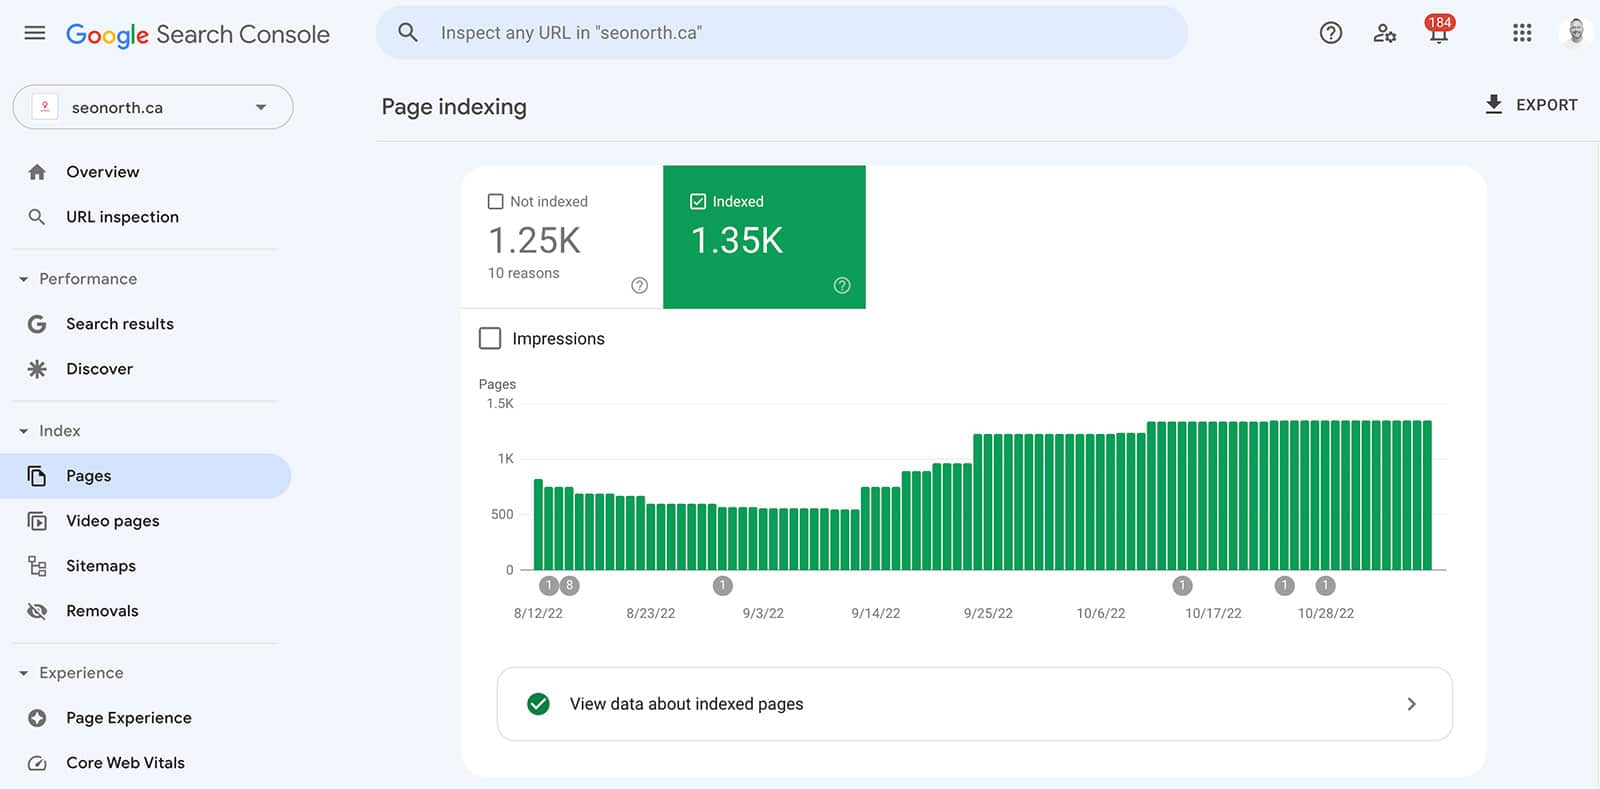Select the Indexed 1.35K green card
Viewport: 1600px width, 789px height.
(x=764, y=237)
